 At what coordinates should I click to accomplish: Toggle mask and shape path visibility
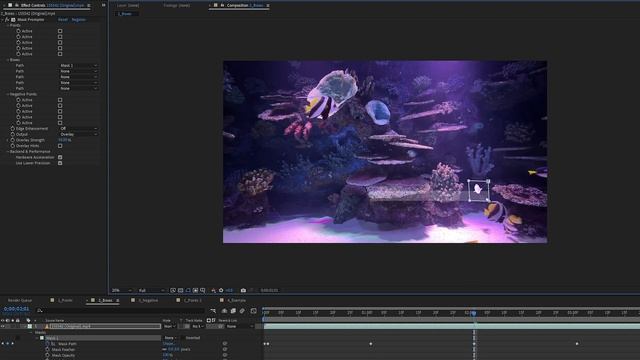188,290
